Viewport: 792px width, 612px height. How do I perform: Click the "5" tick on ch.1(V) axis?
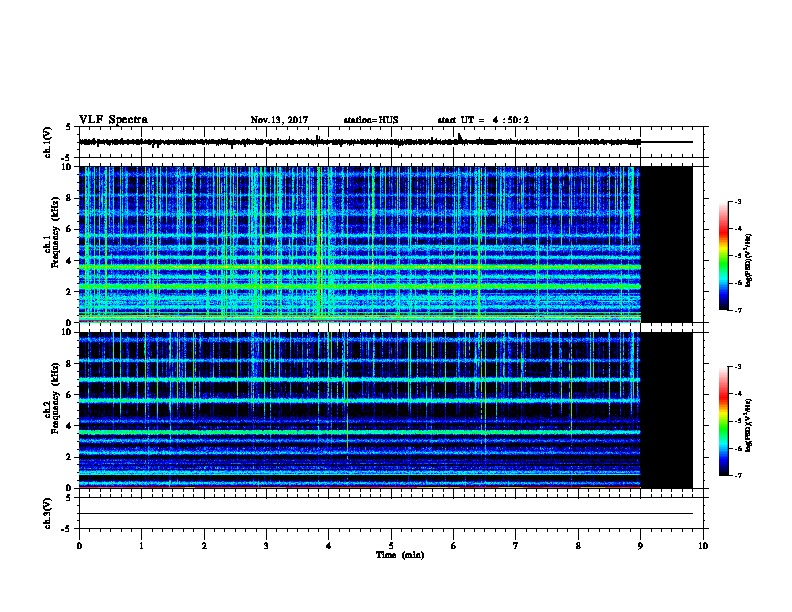tap(69, 127)
